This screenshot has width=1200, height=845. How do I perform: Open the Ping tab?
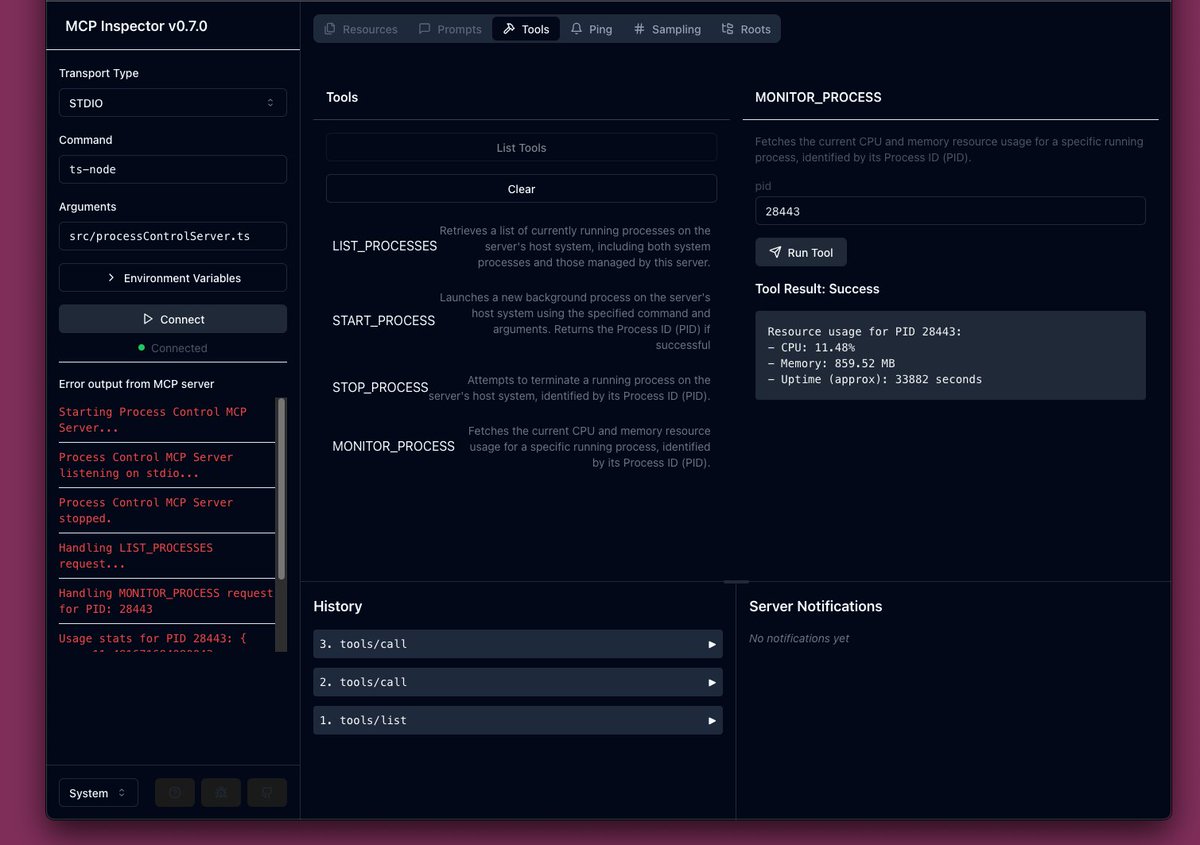591,29
